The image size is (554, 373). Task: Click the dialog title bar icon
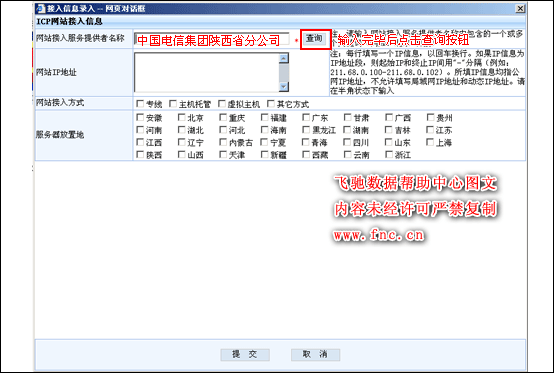click(x=41, y=8)
